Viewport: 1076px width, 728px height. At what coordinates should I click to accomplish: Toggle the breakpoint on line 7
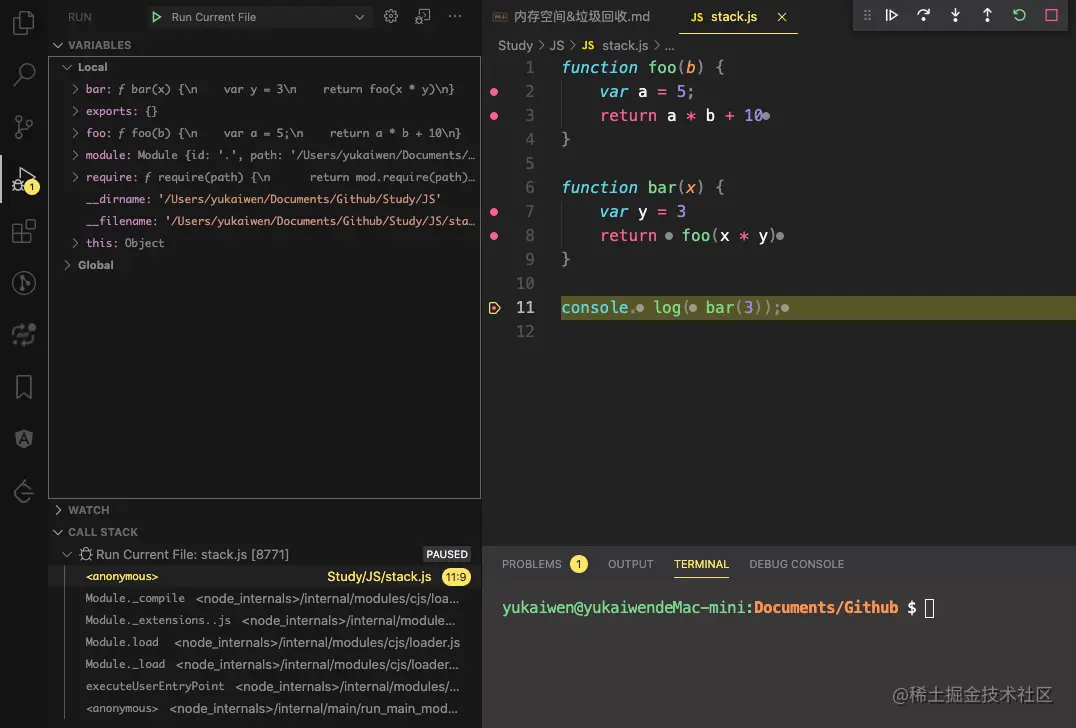pyautogui.click(x=494, y=212)
